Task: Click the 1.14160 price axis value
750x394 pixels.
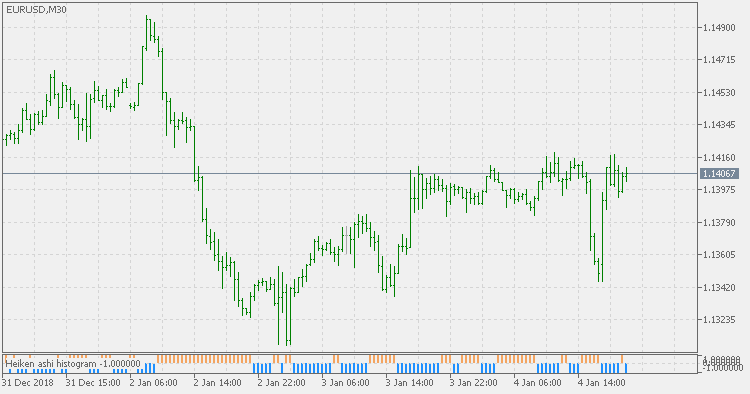Action: click(719, 157)
